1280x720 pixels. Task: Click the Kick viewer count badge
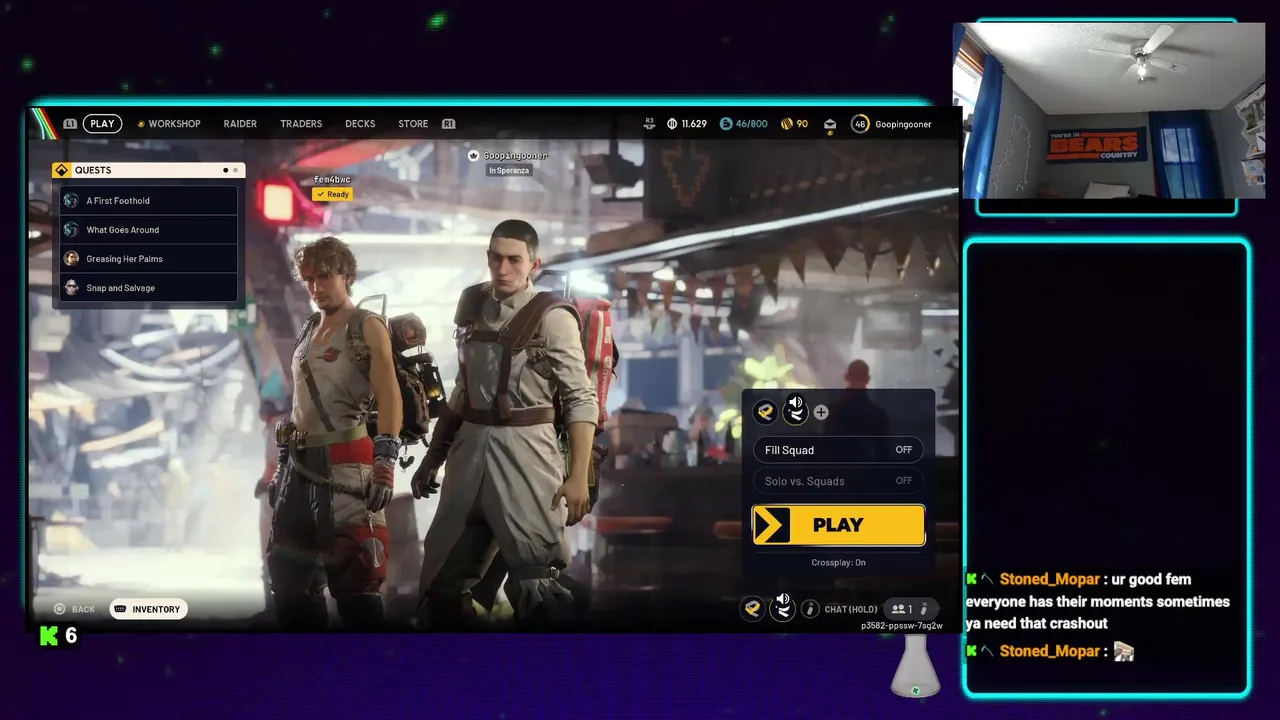pyautogui.click(x=58, y=636)
